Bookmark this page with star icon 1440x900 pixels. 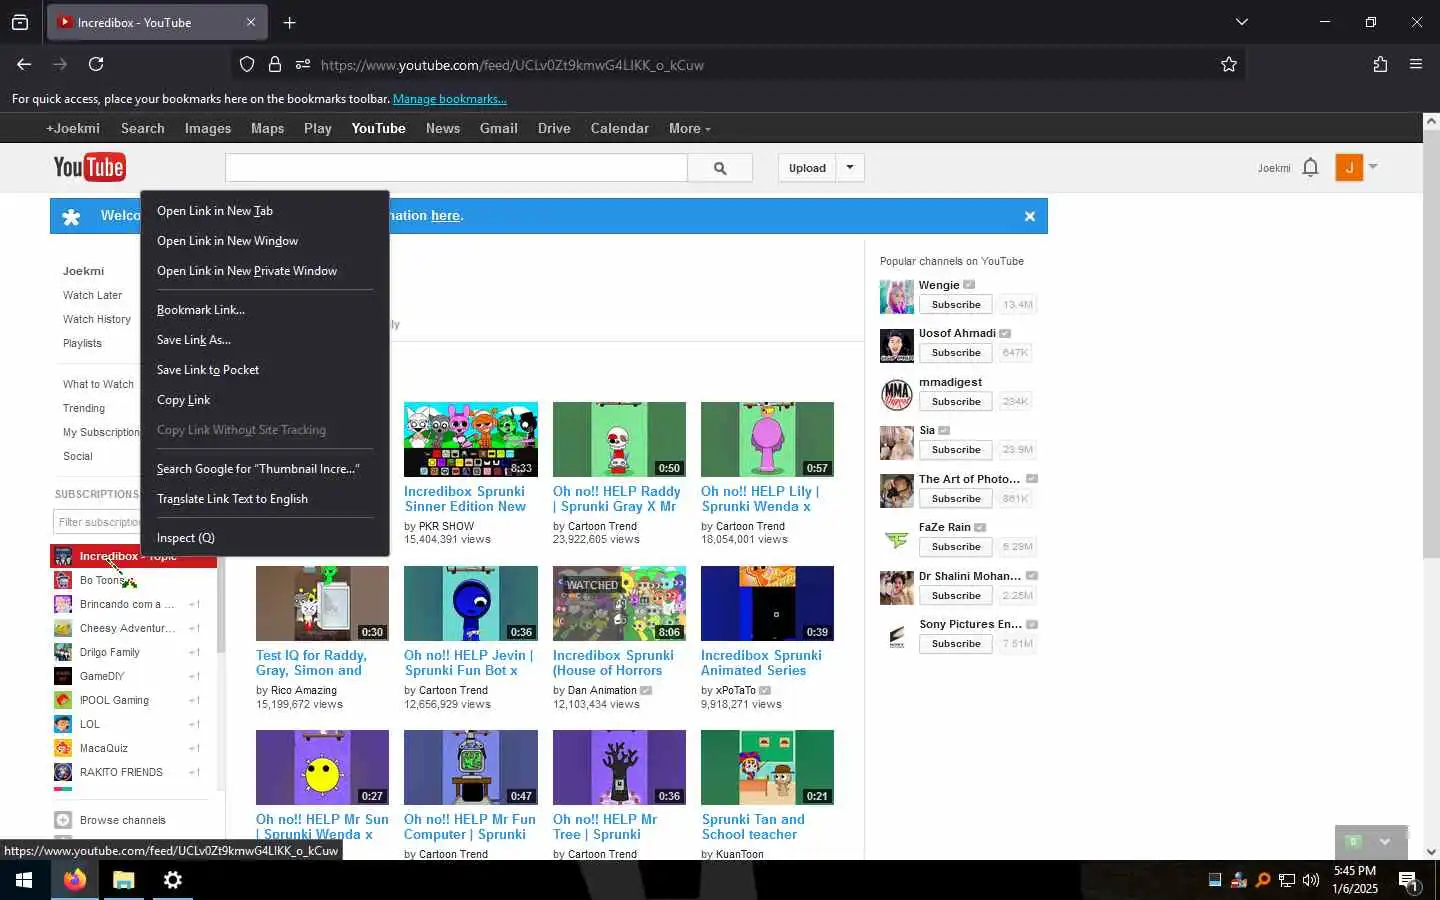pos(1229,64)
